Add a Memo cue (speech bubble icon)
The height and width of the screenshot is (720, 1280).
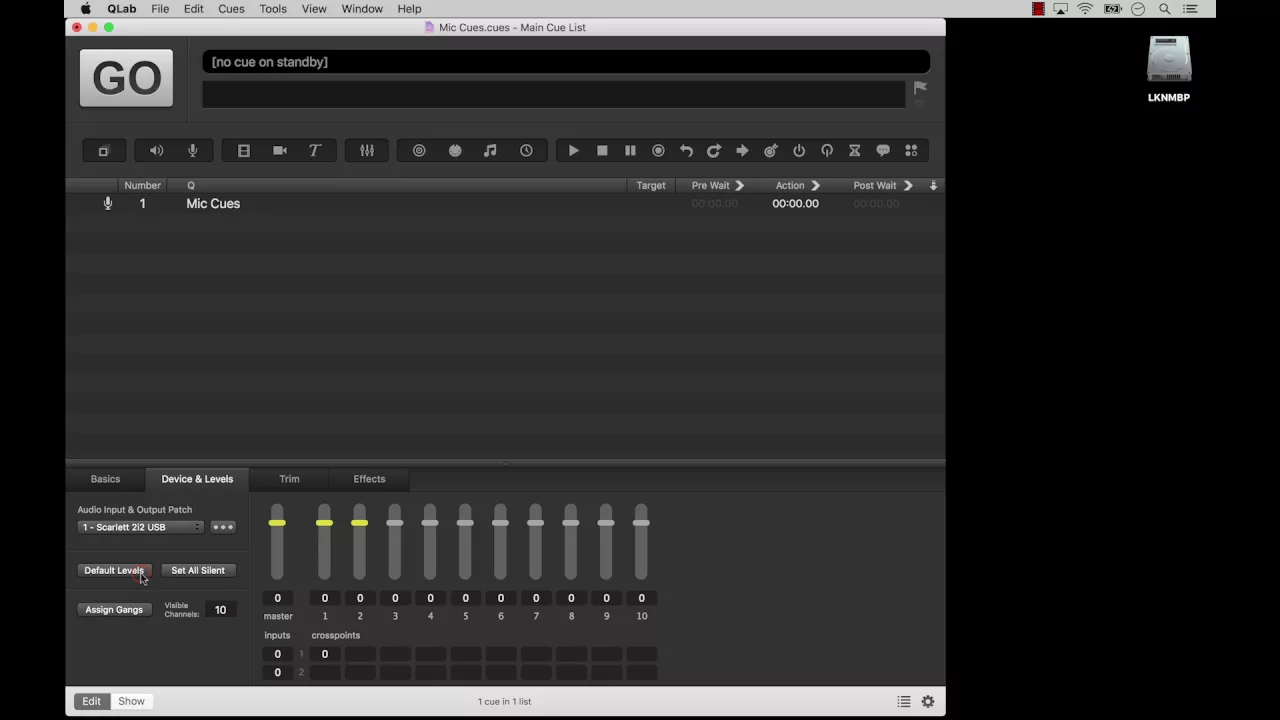(x=883, y=151)
